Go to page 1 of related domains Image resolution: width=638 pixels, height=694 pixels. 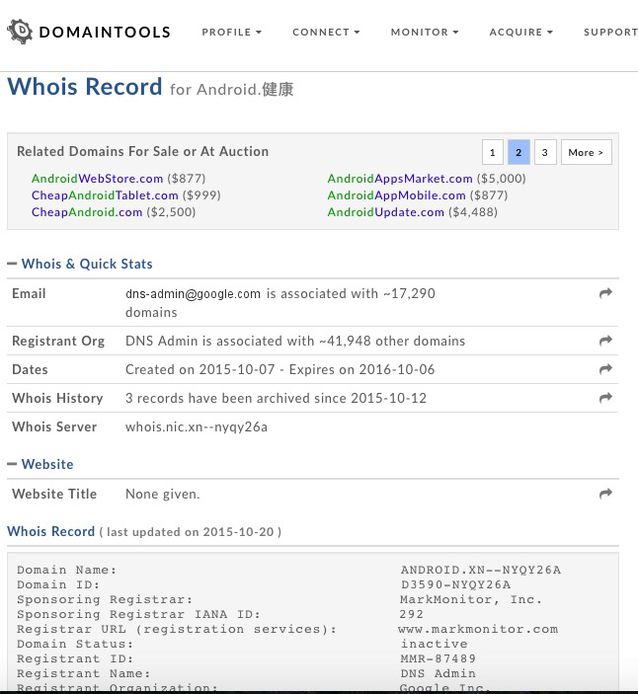point(492,152)
